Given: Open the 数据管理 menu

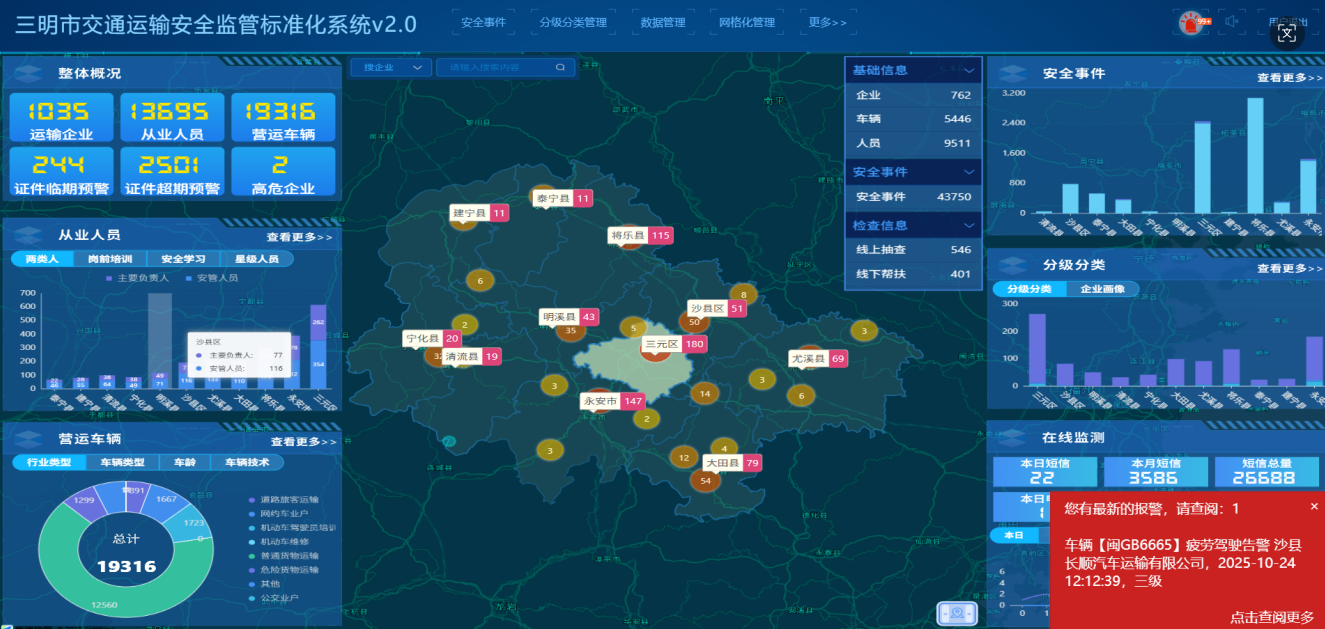Looking at the screenshot, I should point(663,22).
